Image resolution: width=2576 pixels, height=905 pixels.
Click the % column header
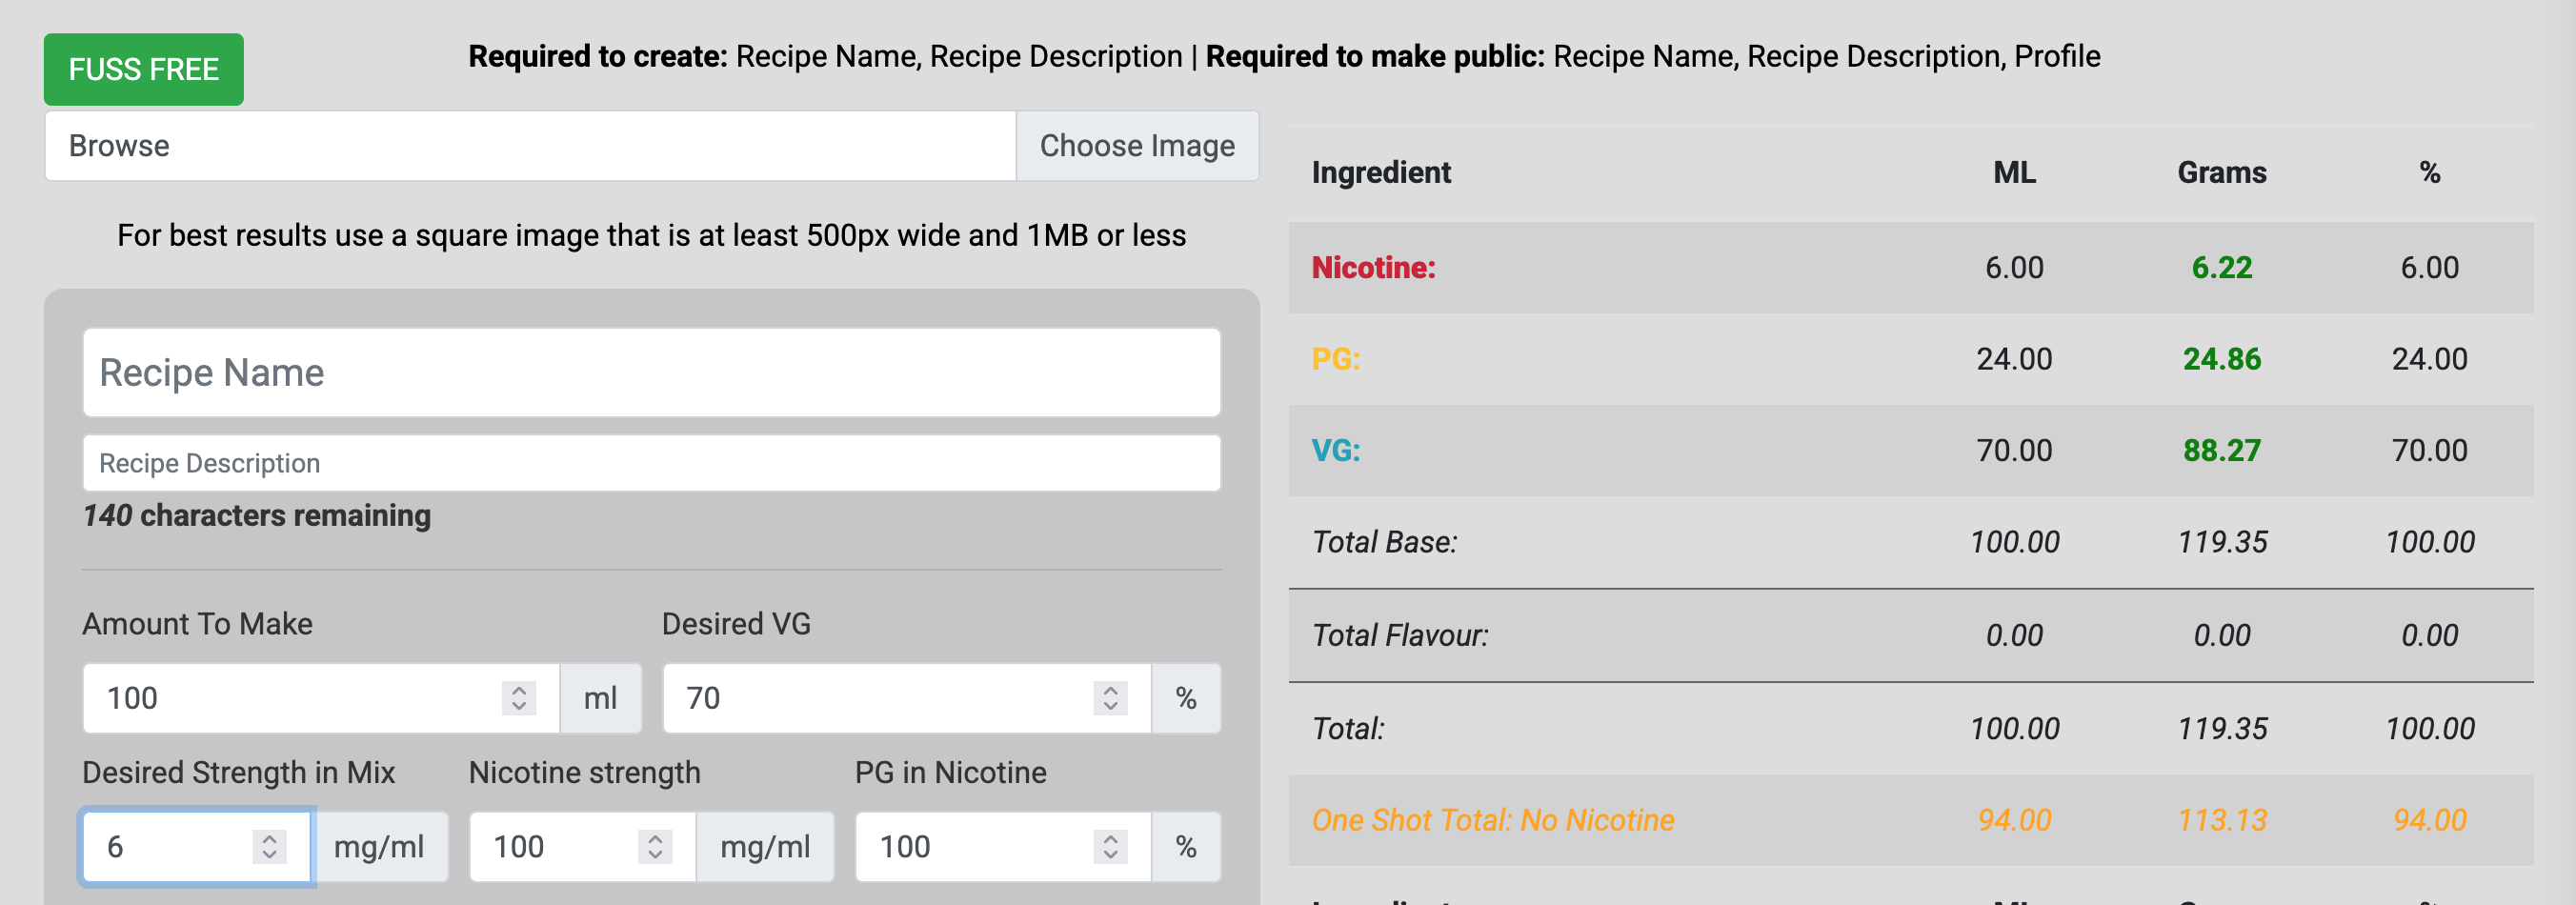[2430, 173]
